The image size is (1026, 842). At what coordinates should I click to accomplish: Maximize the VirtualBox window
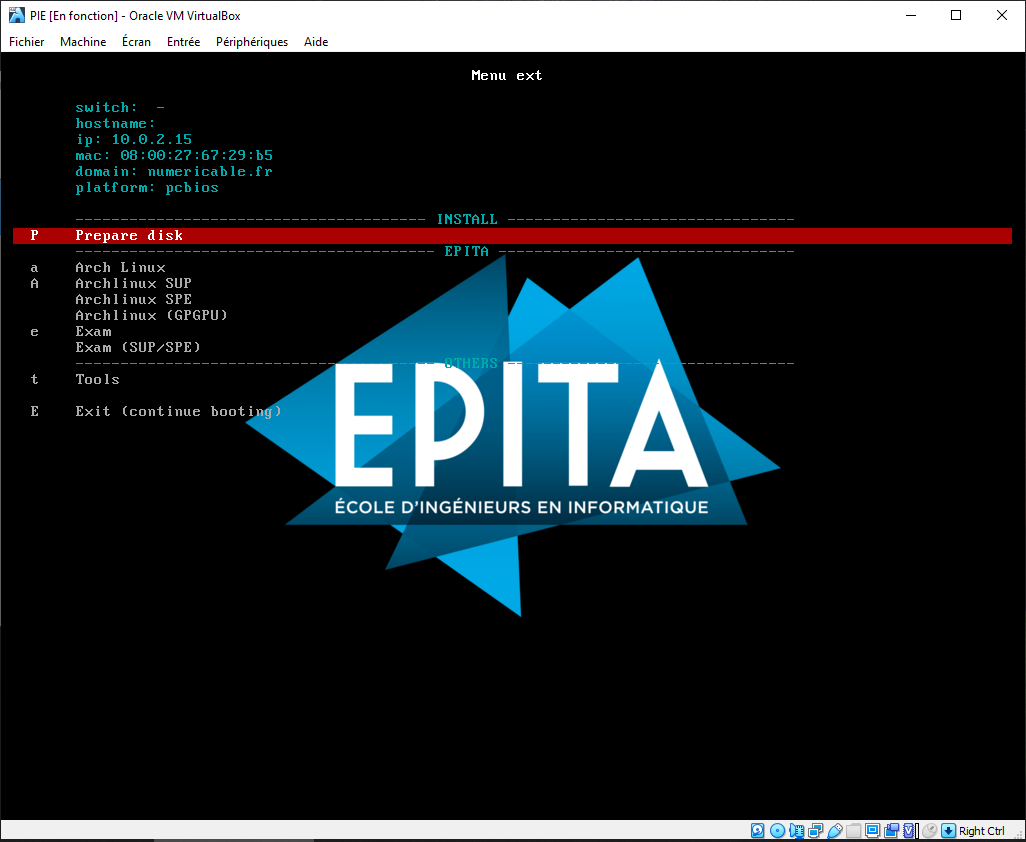coord(956,15)
